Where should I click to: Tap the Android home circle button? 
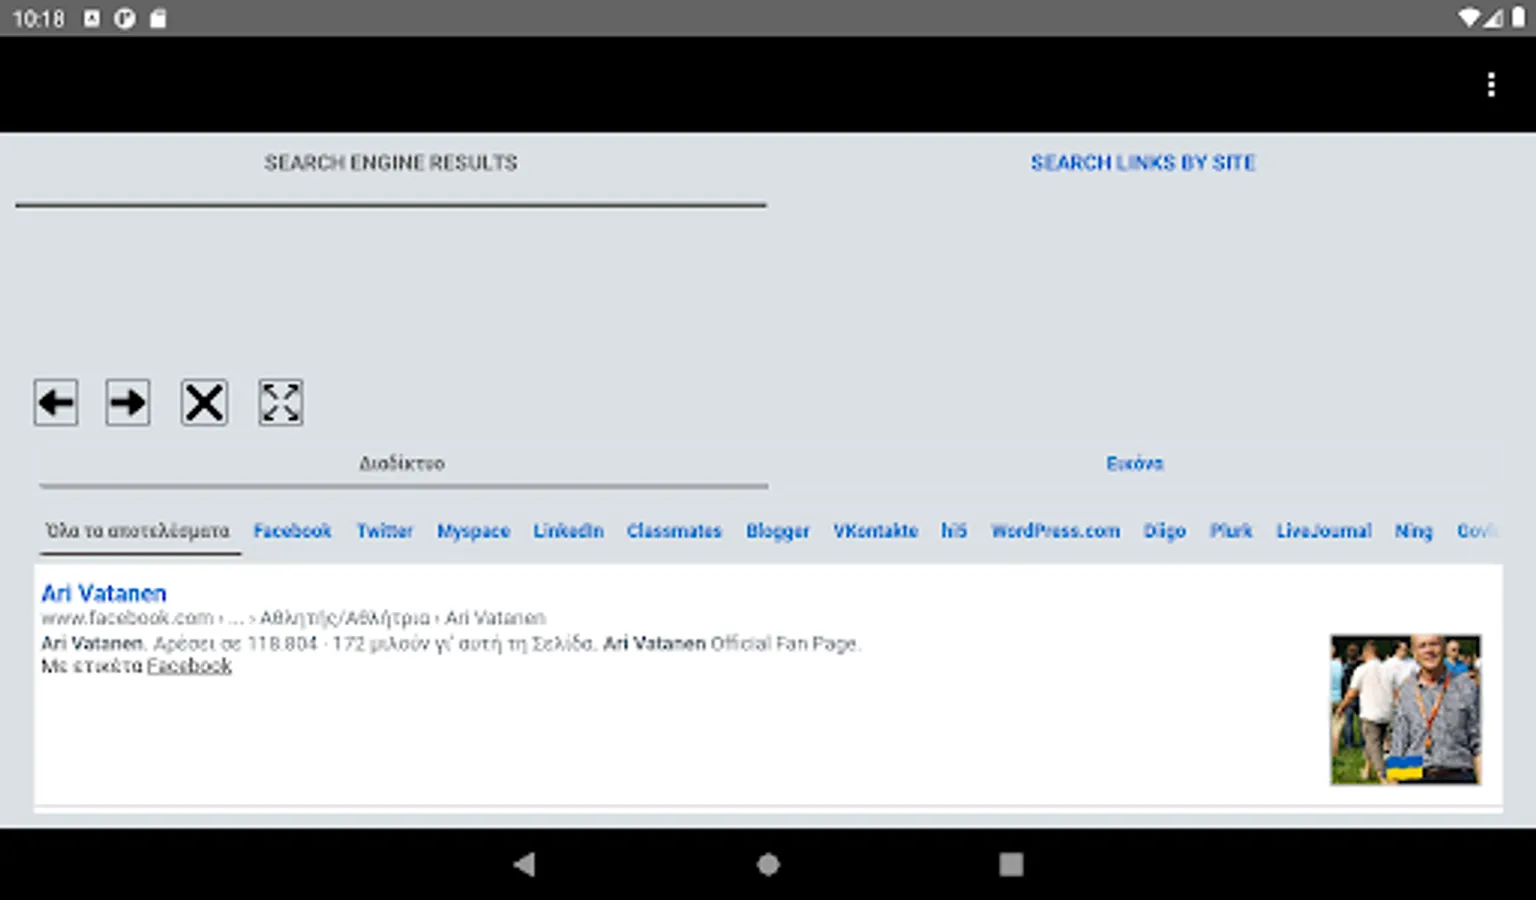768,864
